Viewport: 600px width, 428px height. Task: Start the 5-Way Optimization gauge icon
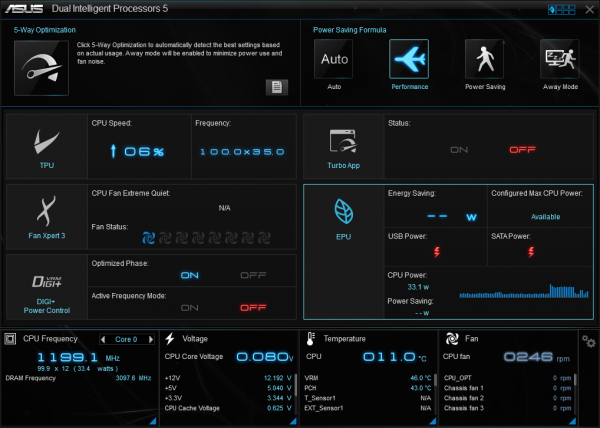click(x=43, y=69)
